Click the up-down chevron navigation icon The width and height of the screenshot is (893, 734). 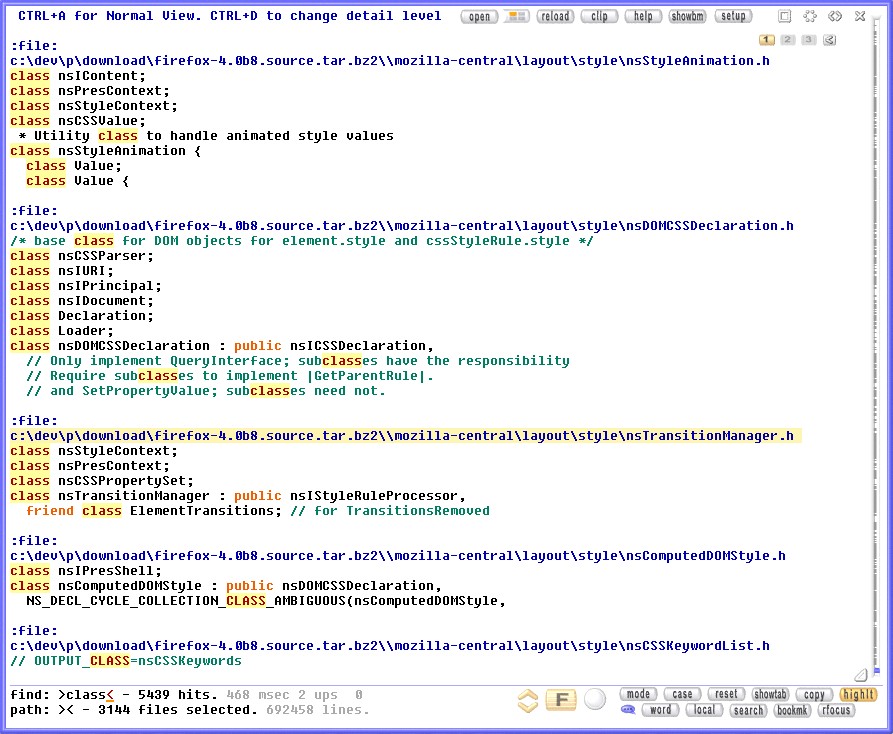click(x=528, y=701)
